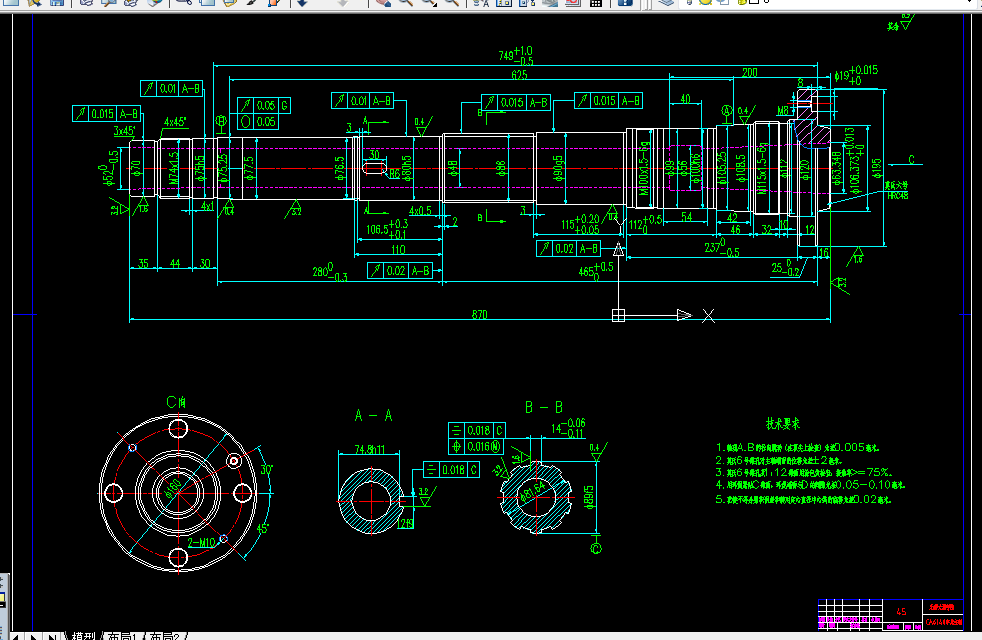Viewport: 982px width, 640px height.
Task: Select the 技术要求 heading
Action: (783, 424)
